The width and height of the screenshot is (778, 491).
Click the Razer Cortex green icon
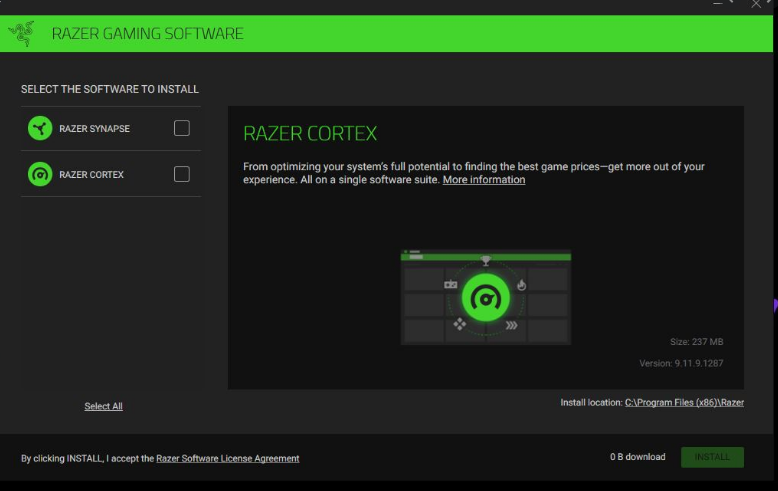point(40,175)
